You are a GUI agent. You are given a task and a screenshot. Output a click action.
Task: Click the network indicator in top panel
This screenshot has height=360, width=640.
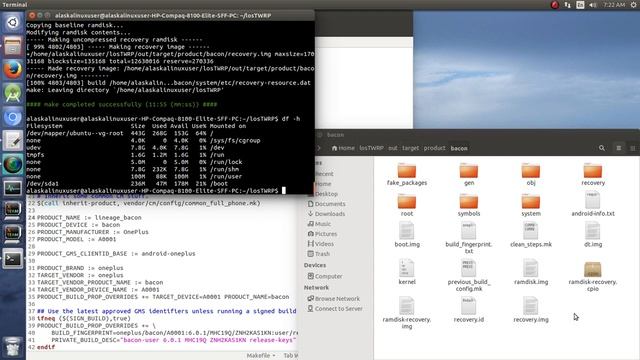click(567, 5)
